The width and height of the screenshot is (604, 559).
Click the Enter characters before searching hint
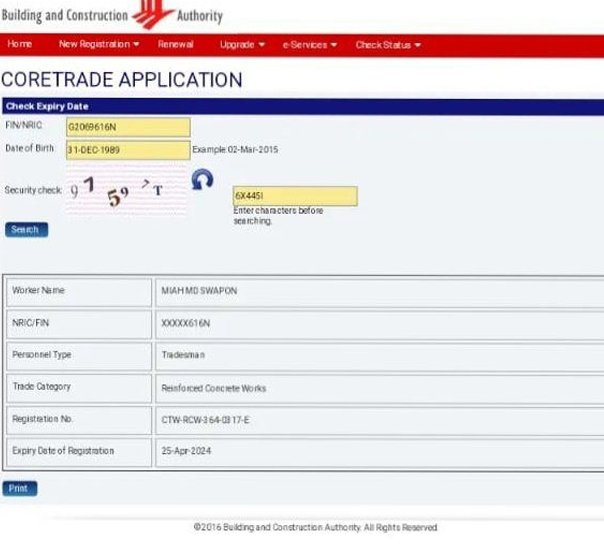(x=278, y=216)
